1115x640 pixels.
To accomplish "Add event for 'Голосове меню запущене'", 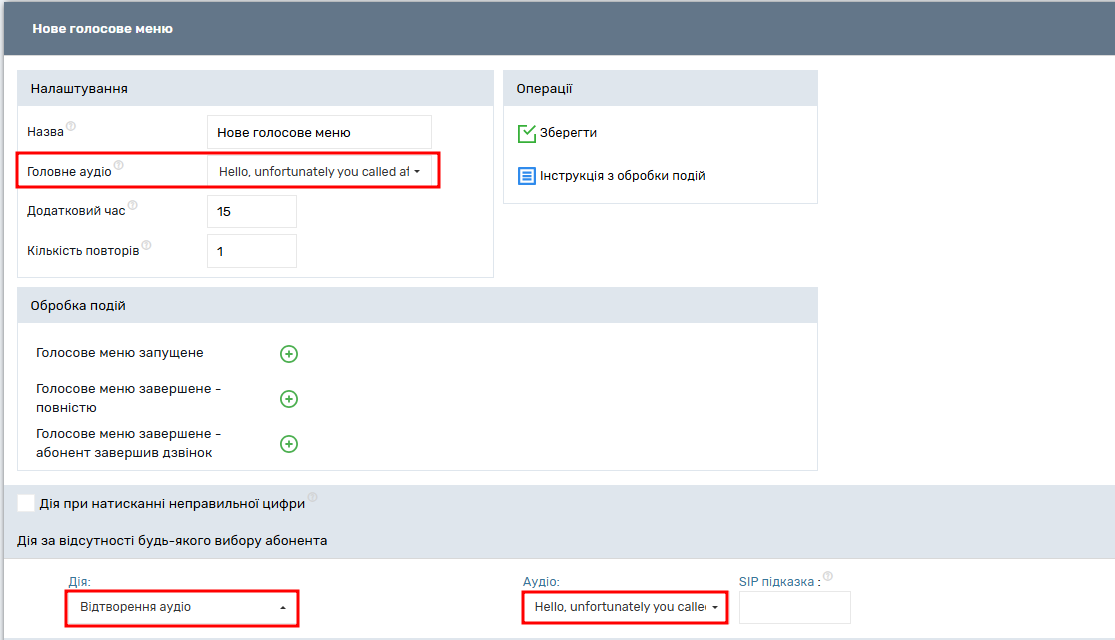I will pos(289,354).
